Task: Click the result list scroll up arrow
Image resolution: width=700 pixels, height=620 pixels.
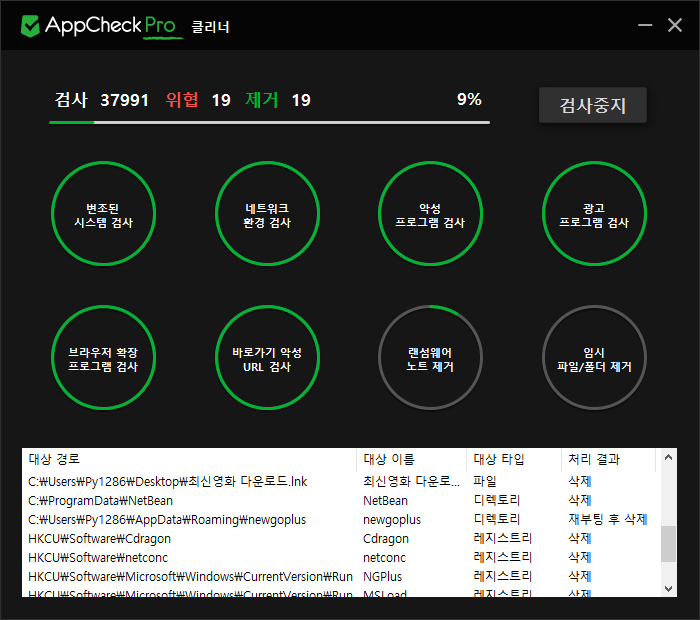Action: 668,458
